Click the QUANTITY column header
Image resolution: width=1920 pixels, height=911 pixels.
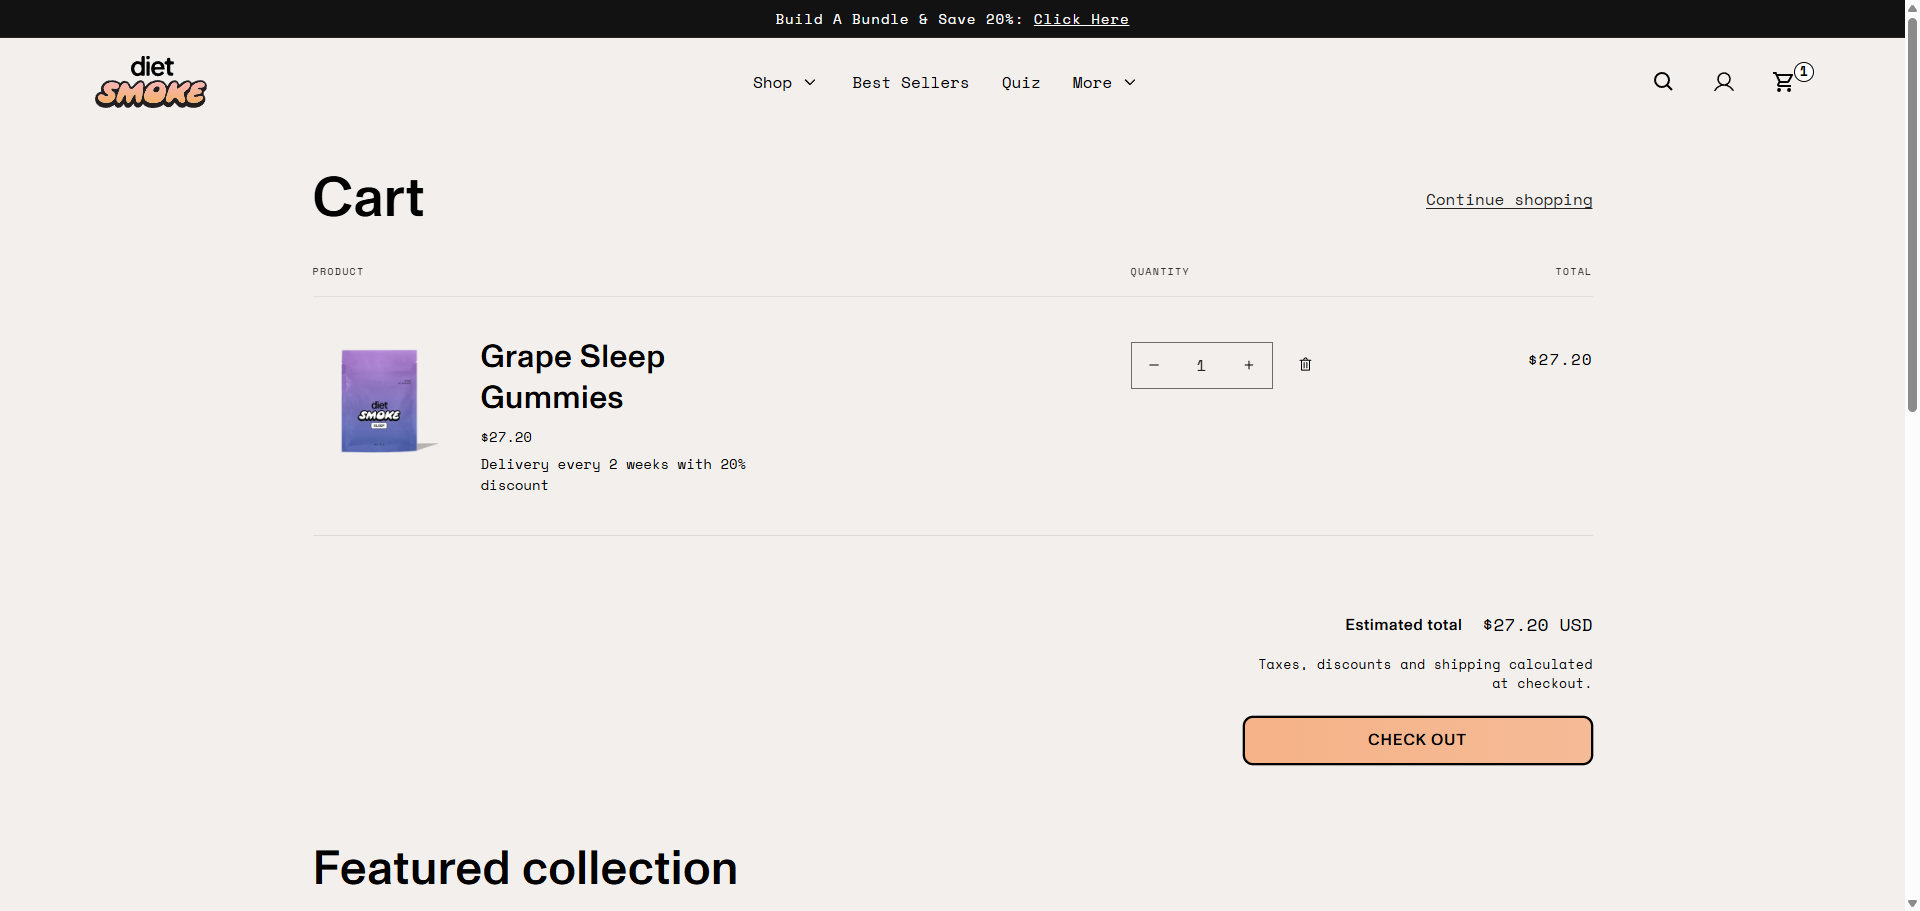[1159, 272]
